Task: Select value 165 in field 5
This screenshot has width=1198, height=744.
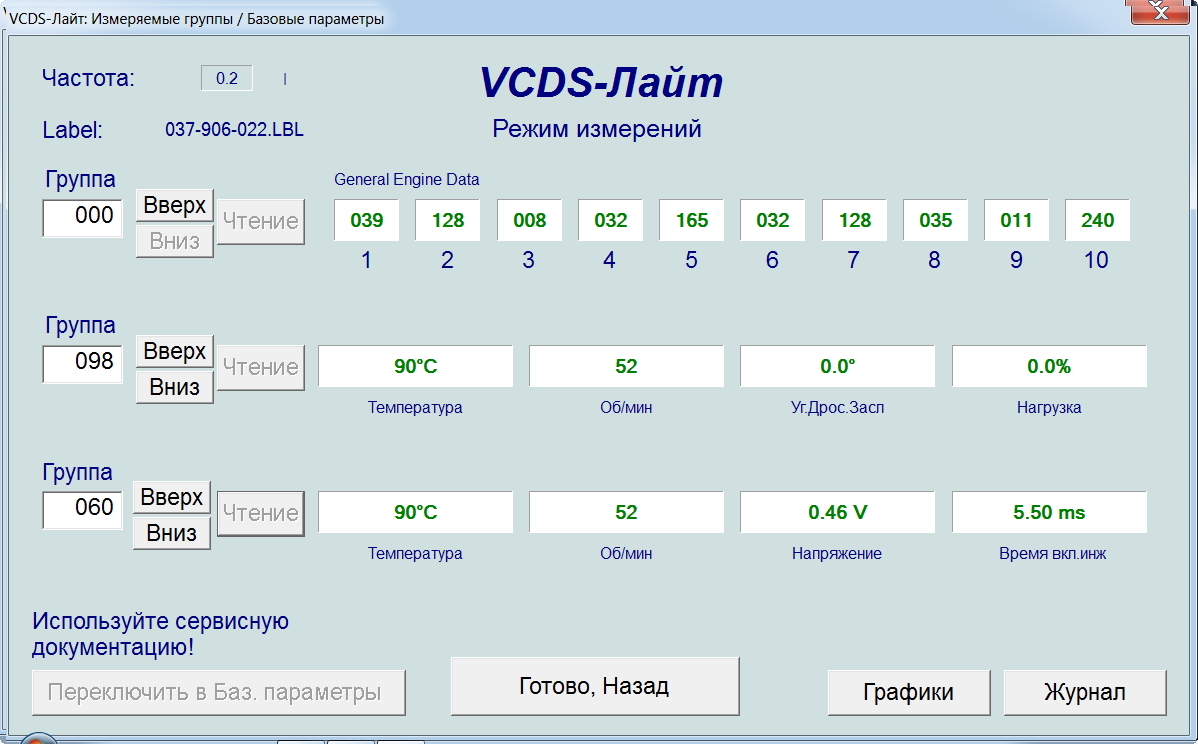Action: click(691, 220)
